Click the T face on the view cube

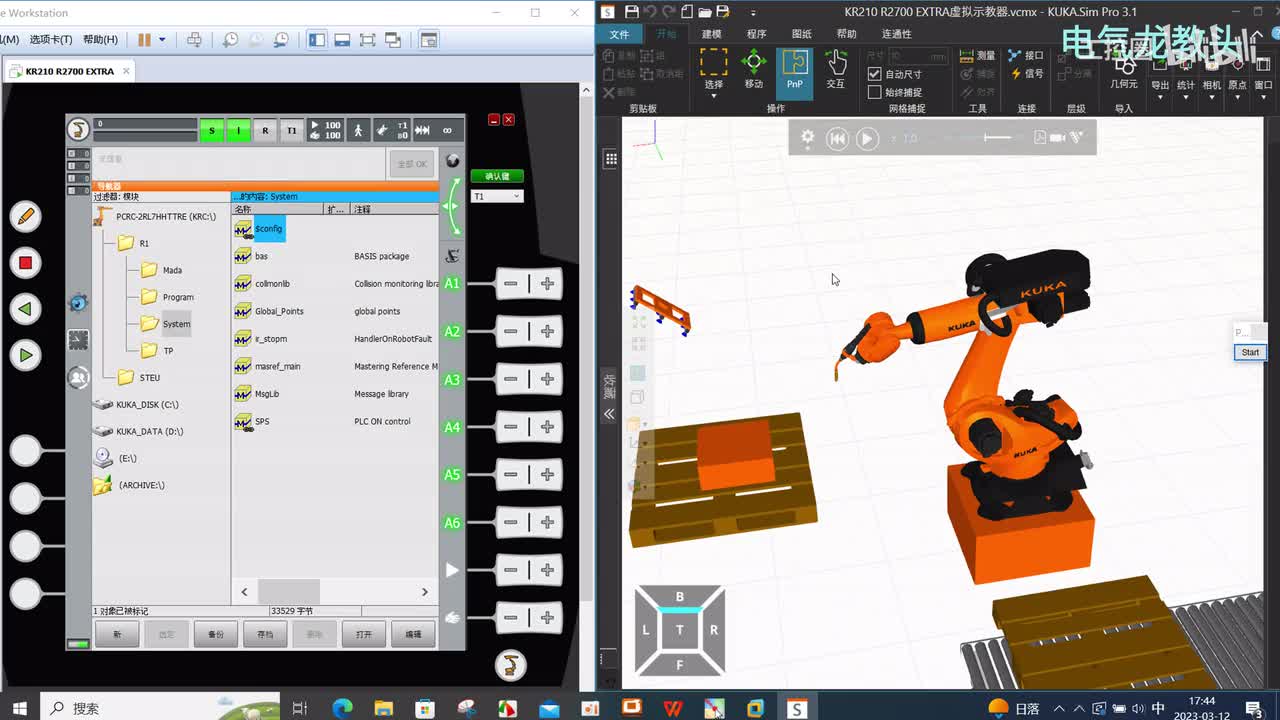click(x=680, y=629)
